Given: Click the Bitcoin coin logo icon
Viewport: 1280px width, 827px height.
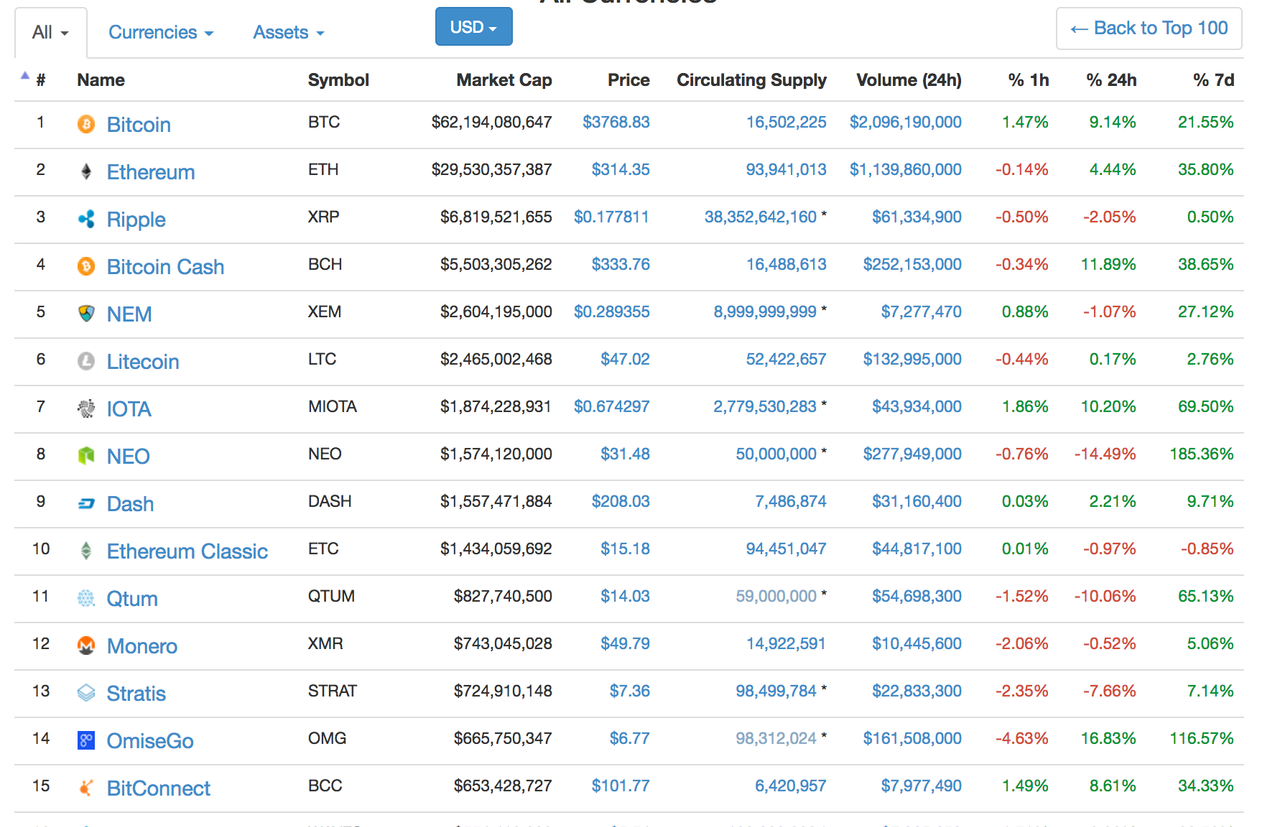Looking at the screenshot, I should [x=86, y=124].
